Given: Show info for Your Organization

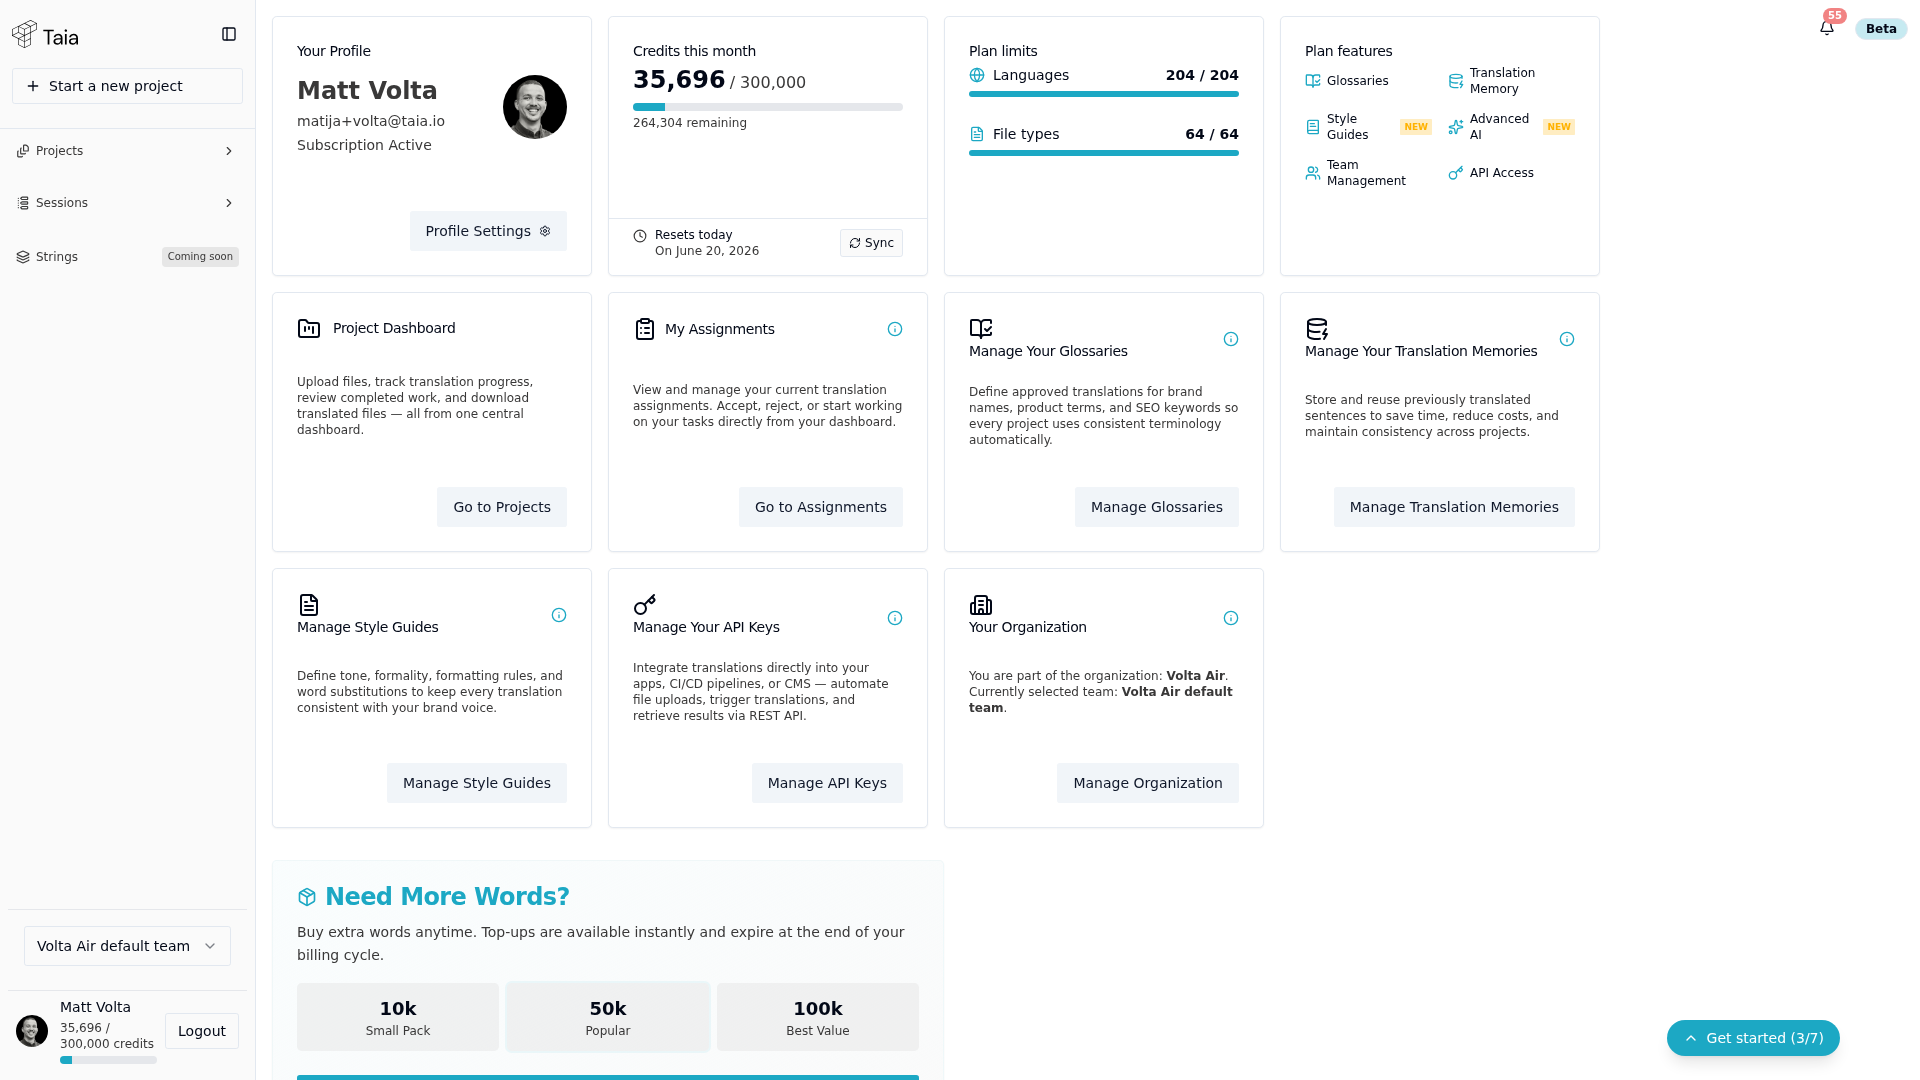Looking at the screenshot, I should (x=1231, y=618).
